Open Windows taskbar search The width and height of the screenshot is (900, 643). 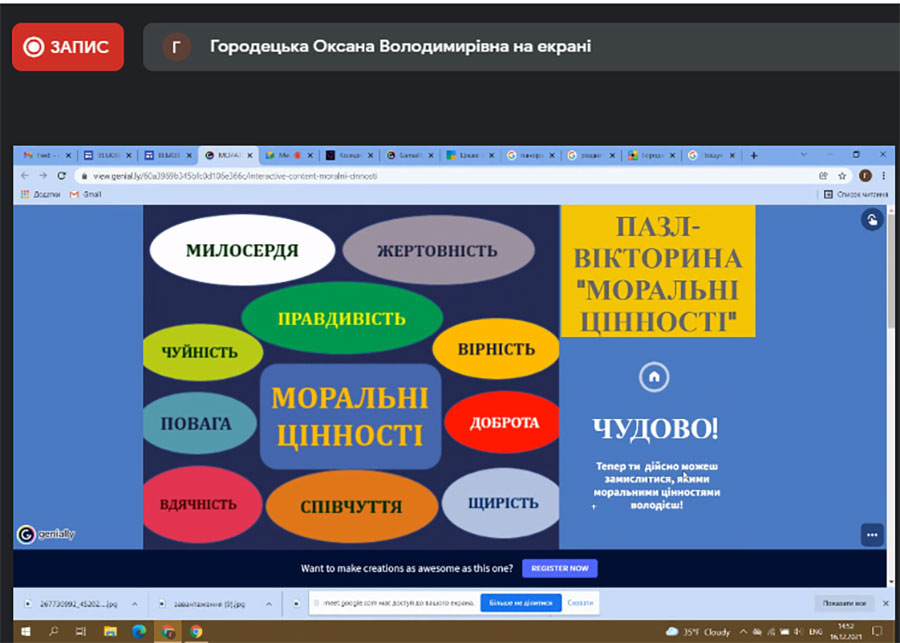53,632
